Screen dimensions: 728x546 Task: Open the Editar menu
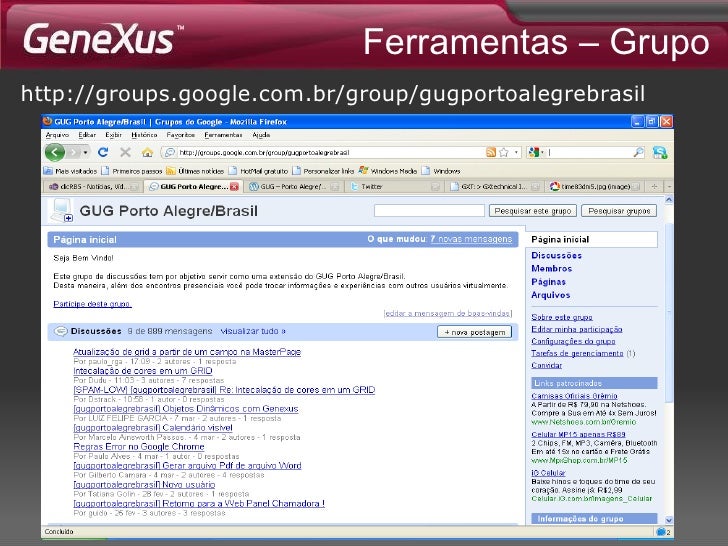87,135
